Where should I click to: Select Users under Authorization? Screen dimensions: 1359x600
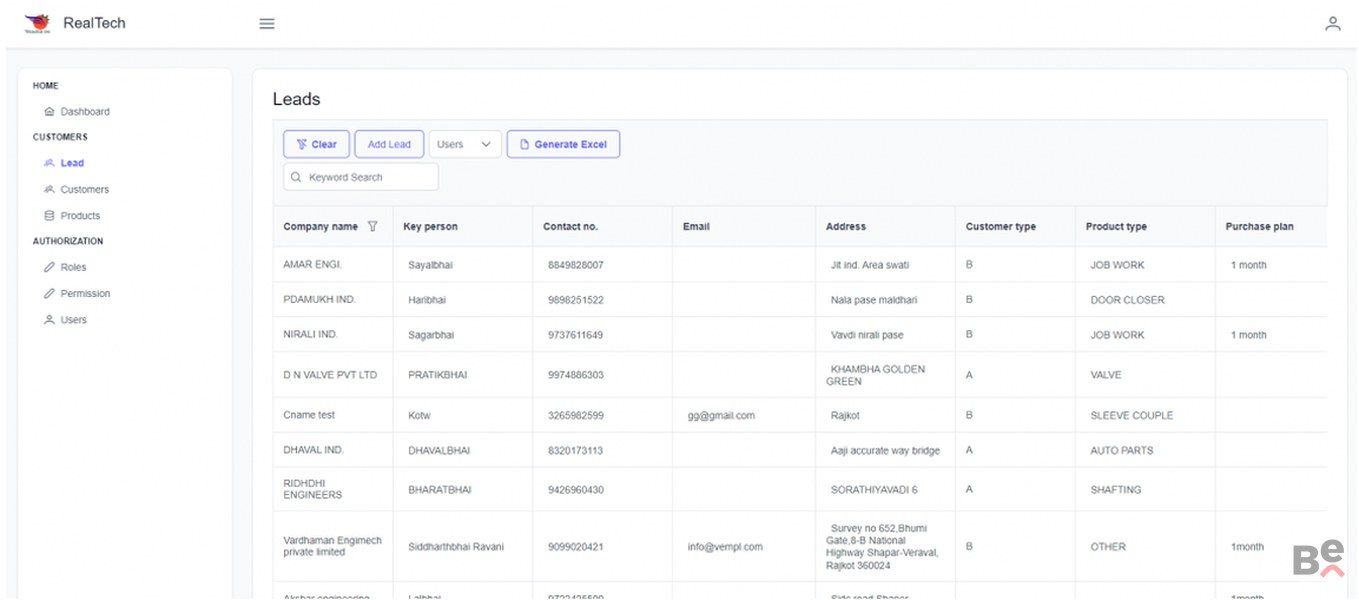[73, 320]
